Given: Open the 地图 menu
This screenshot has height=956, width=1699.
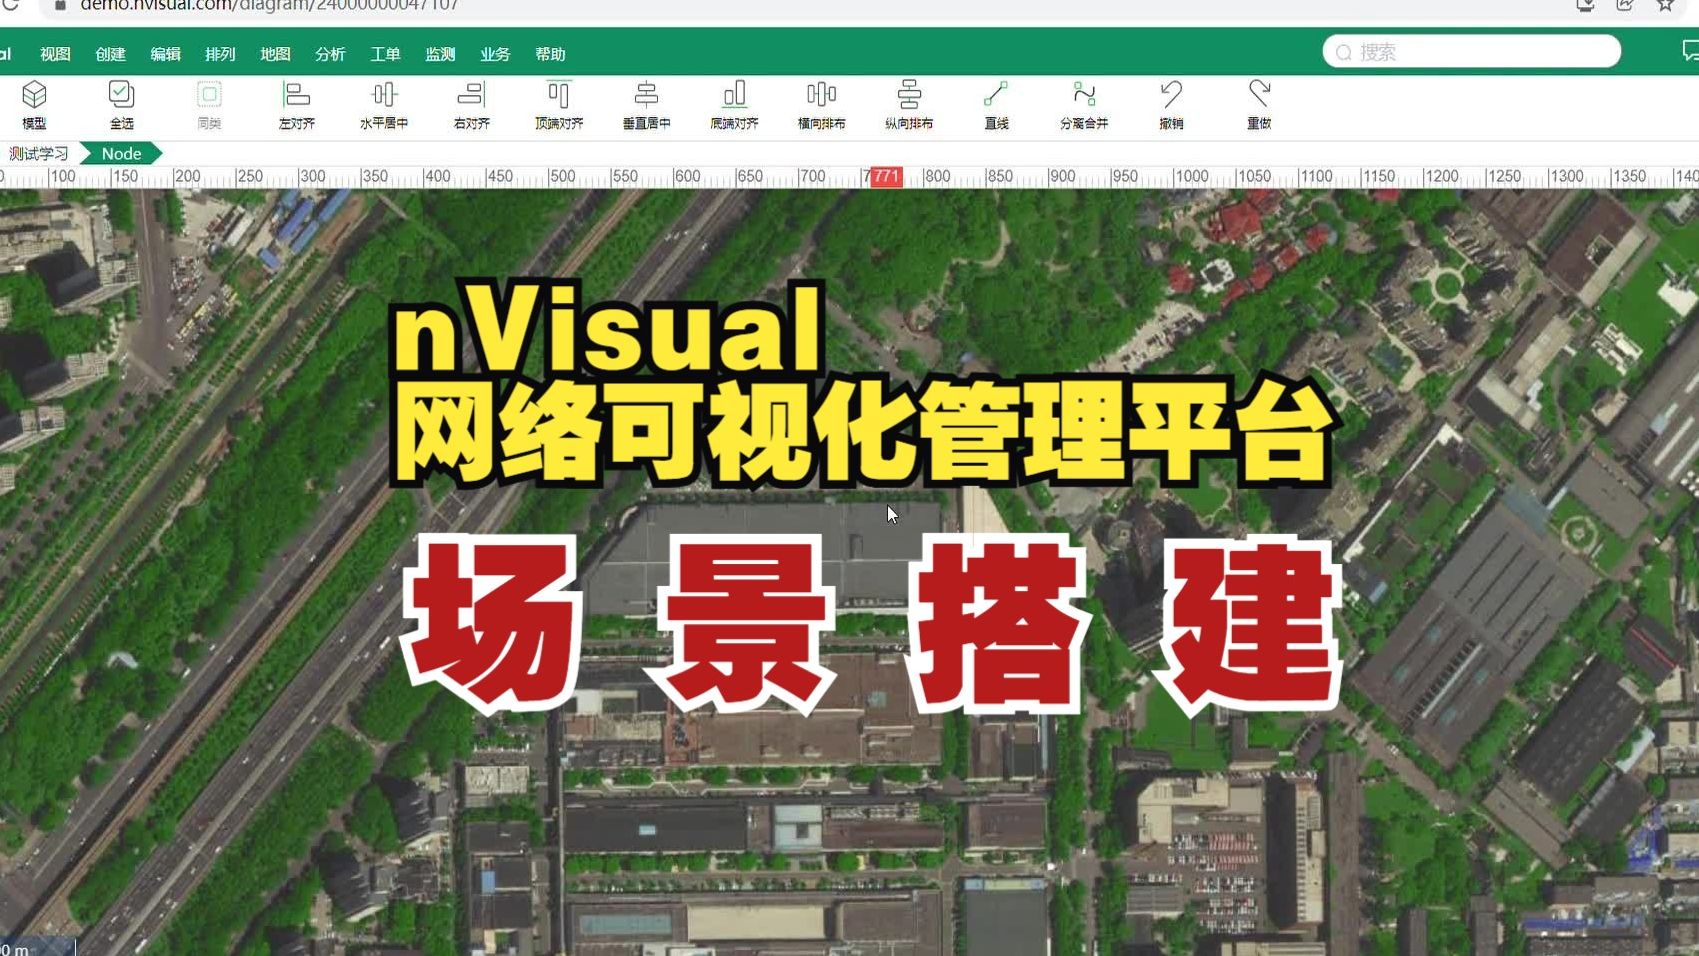Looking at the screenshot, I should (x=275, y=54).
